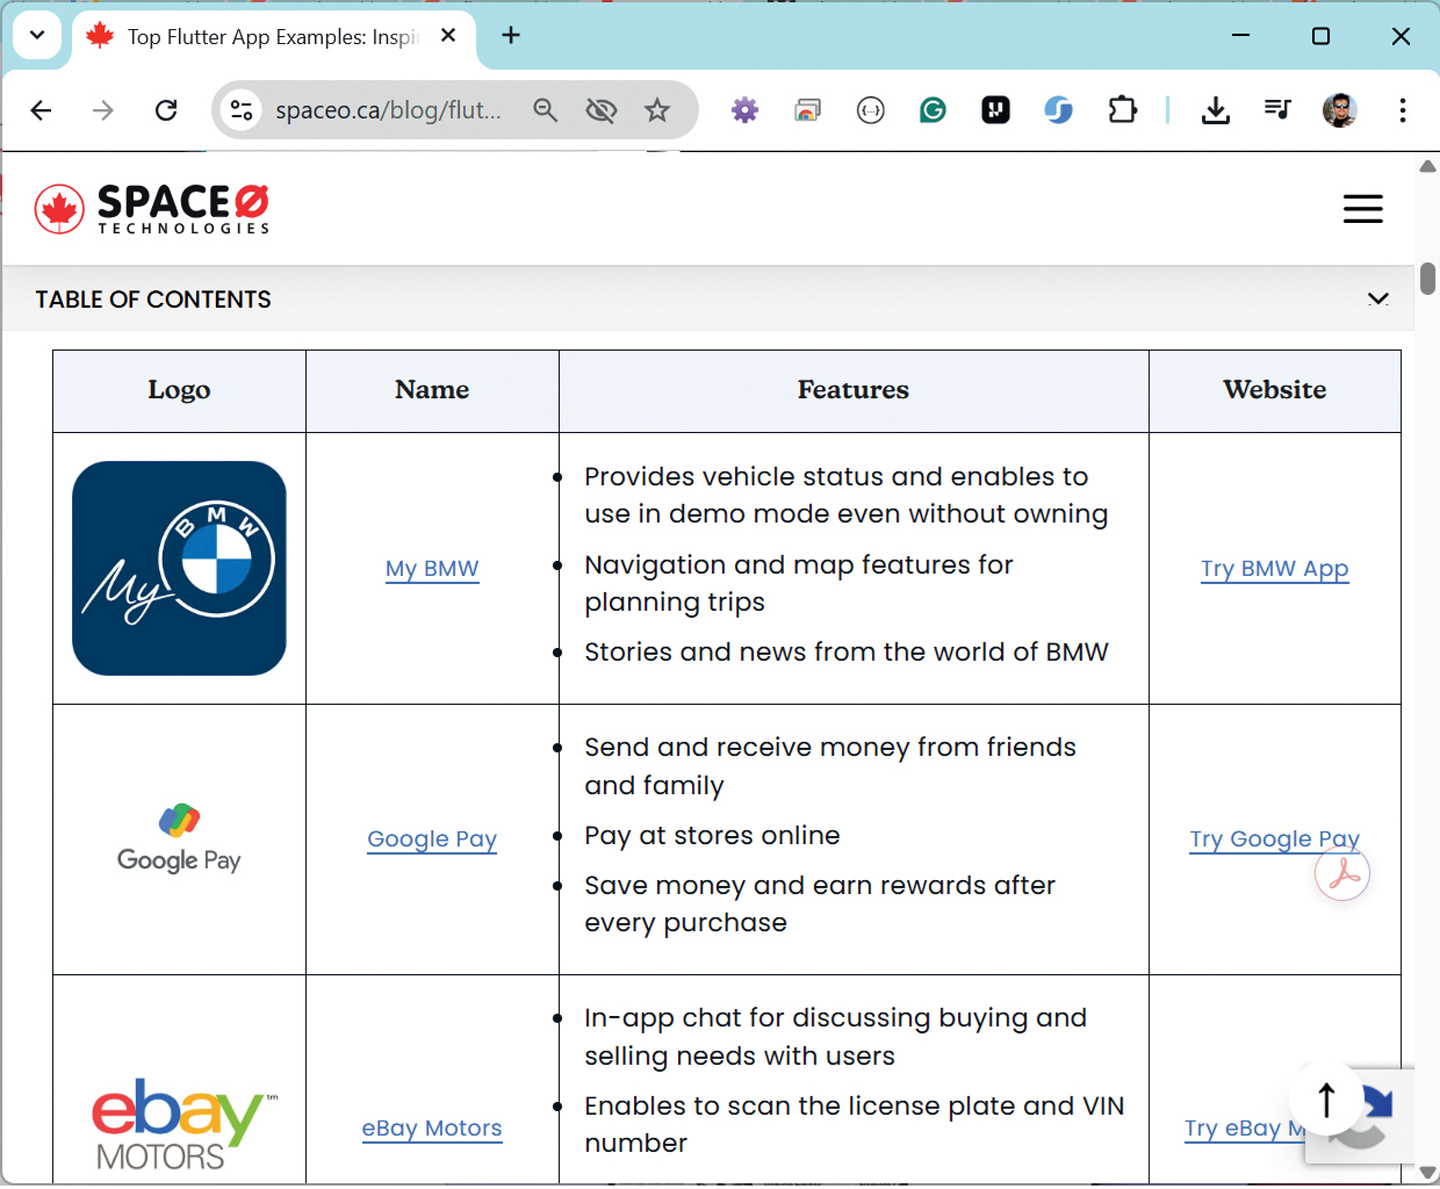Image resolution: width=1440 pixels, height=1189 pixels.
Task: Click the Grammarly extension icon
Action: (933, 110)
